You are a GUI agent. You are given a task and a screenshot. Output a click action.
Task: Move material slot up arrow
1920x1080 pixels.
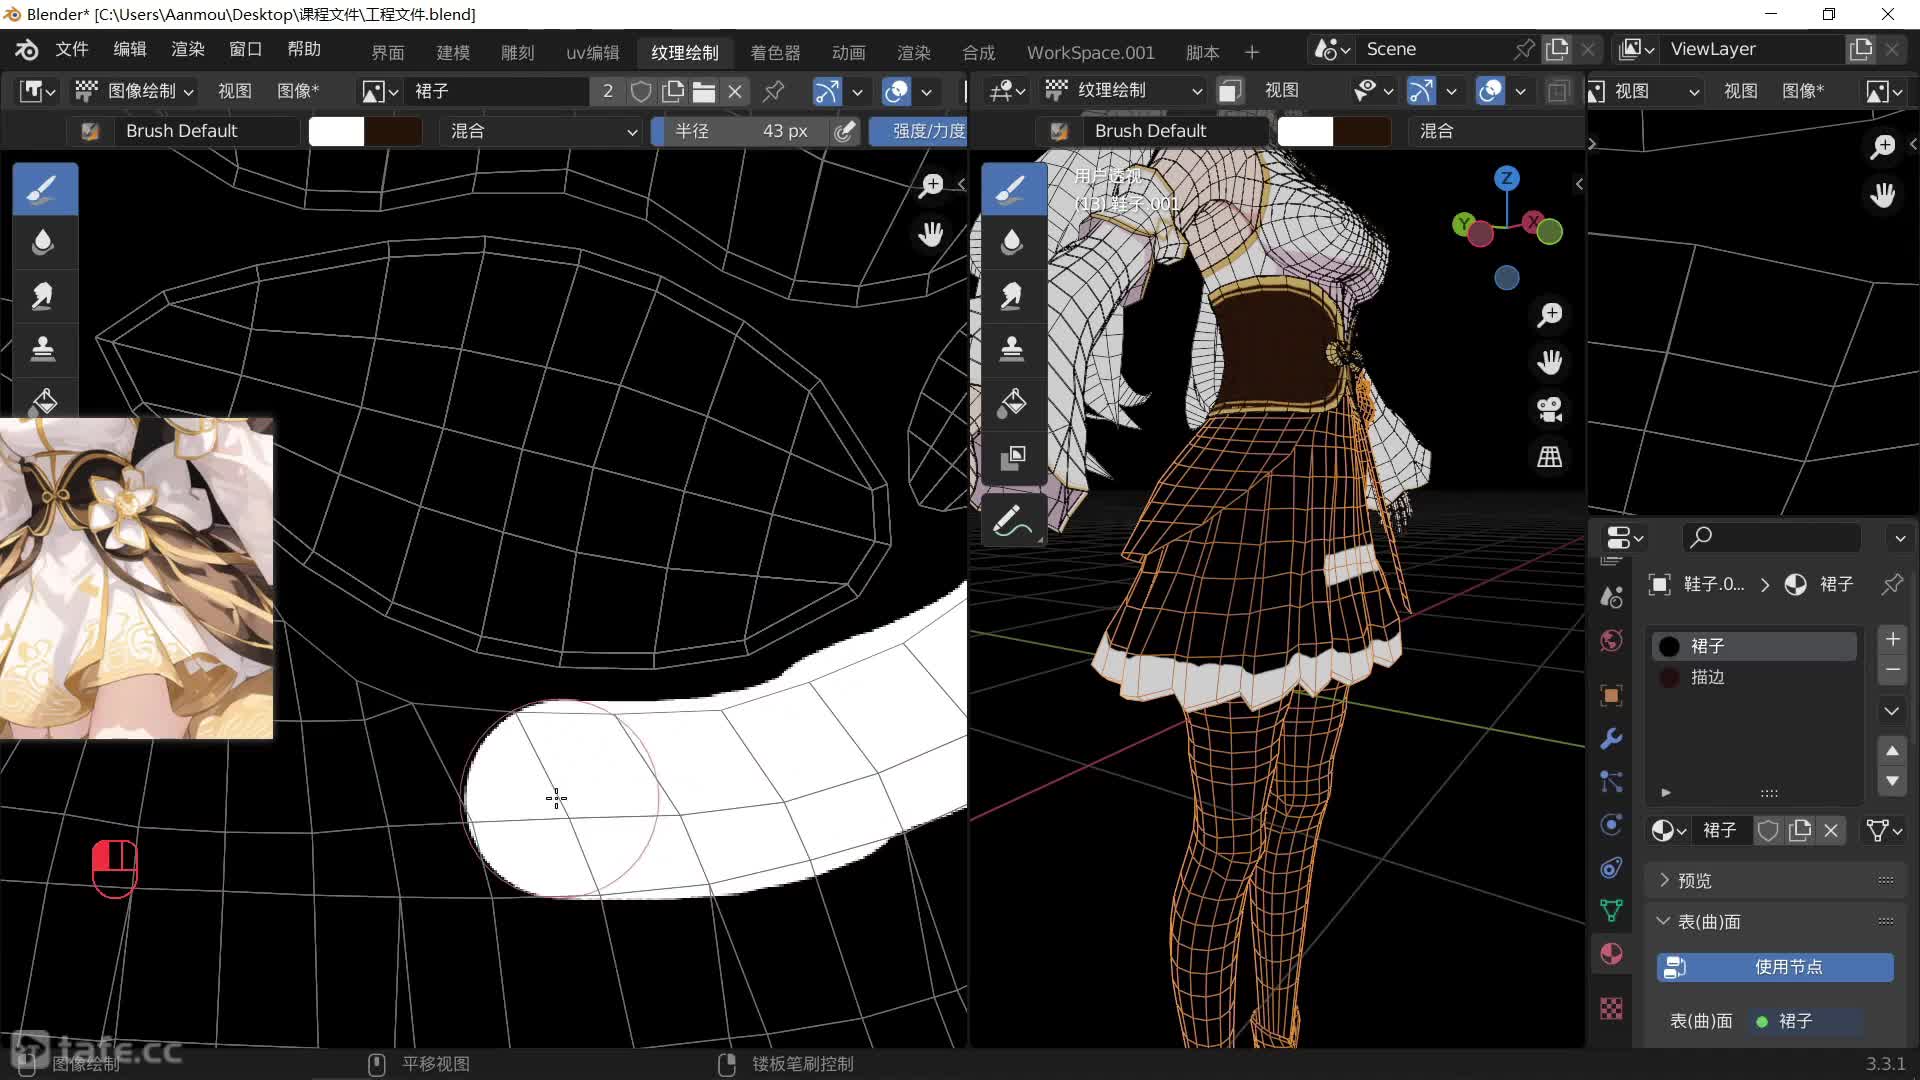click(1892, 751)
